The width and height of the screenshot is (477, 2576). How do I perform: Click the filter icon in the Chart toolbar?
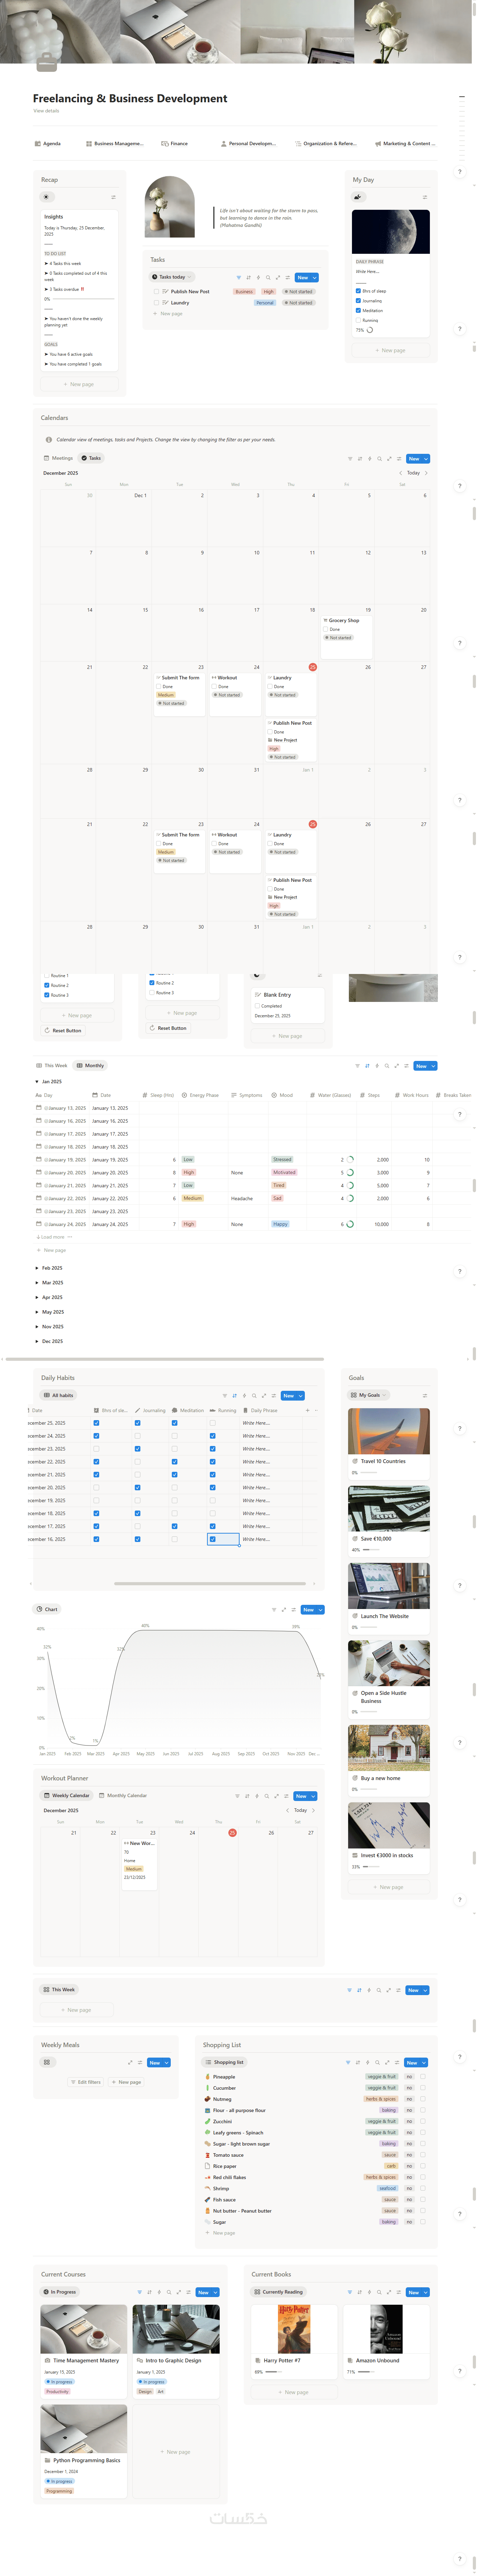(x=274, y=1610)
